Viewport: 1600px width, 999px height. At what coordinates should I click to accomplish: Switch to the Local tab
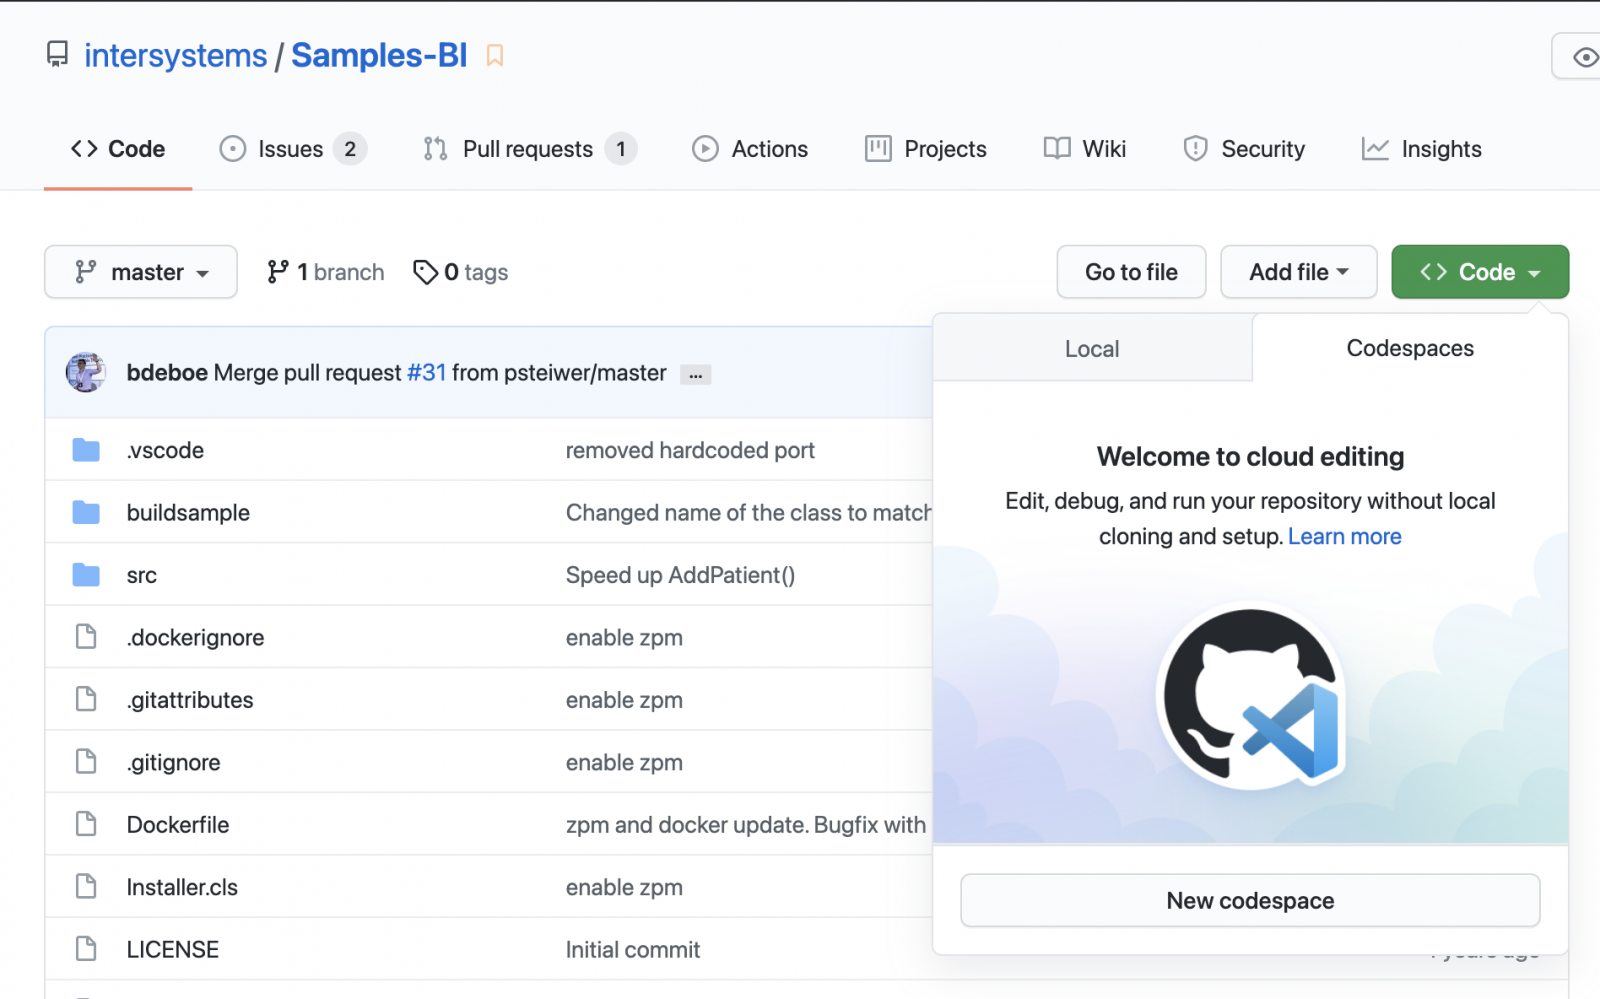click(x=1091, y=349)
